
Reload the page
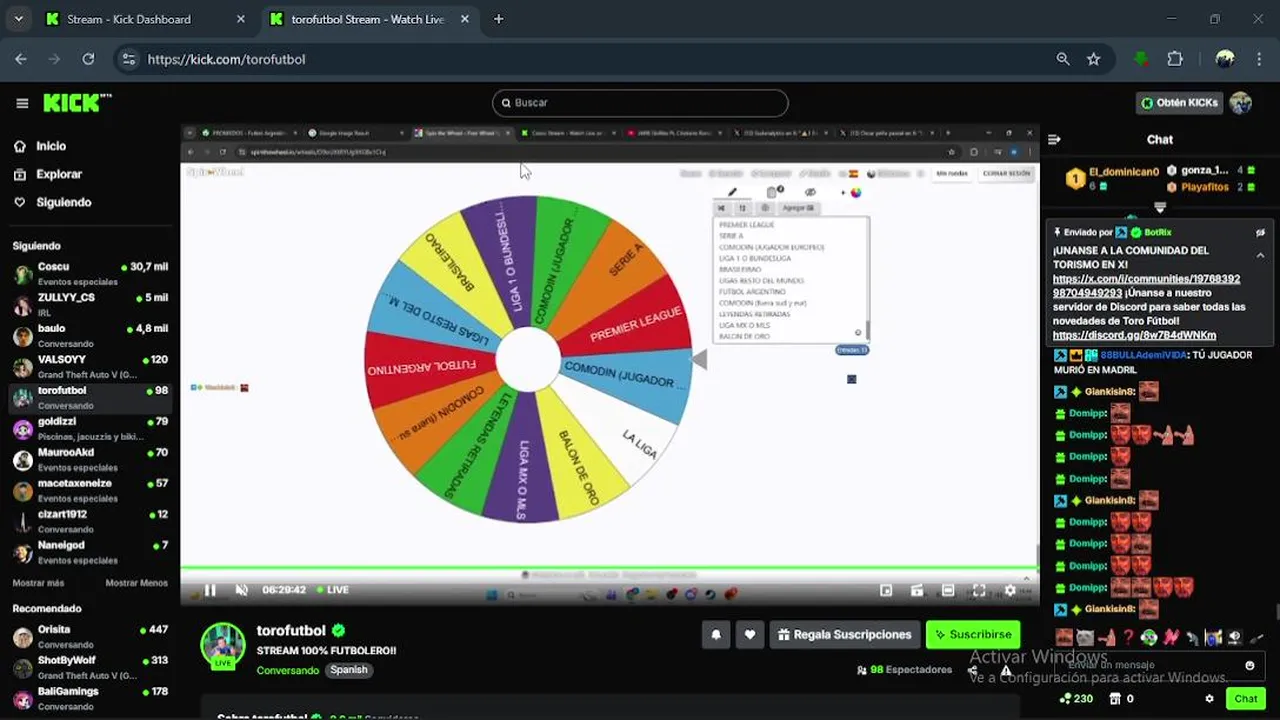point(88,59)
